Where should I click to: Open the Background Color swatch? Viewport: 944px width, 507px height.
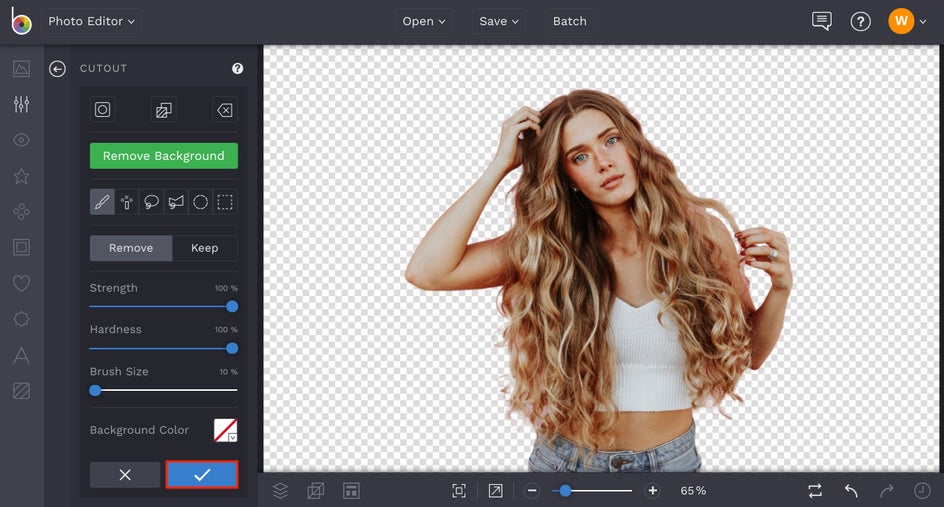click(226, 430)
